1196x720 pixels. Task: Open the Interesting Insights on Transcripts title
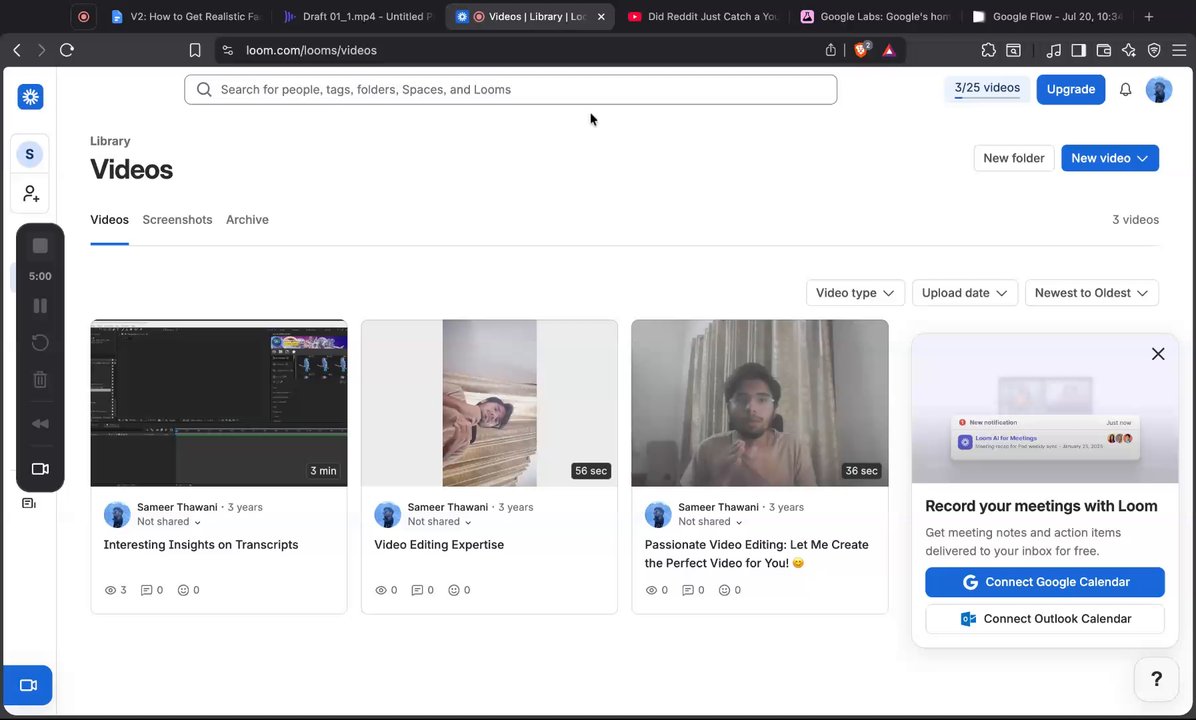tap(201, 545)
